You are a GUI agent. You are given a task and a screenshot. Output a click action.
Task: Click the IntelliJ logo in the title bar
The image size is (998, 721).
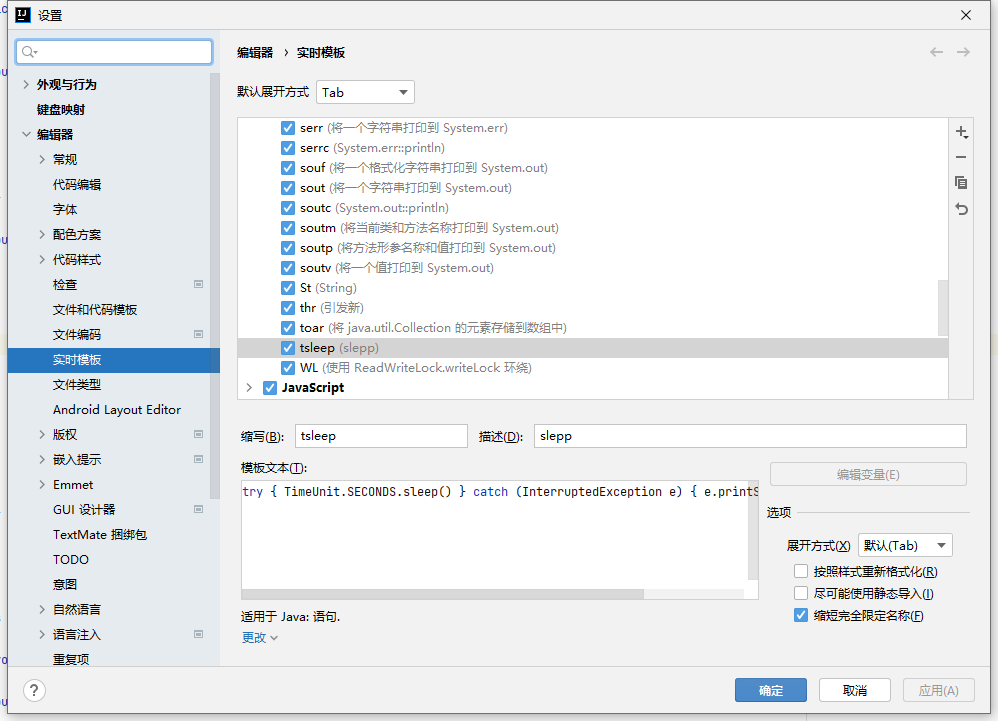coord(23,15)
